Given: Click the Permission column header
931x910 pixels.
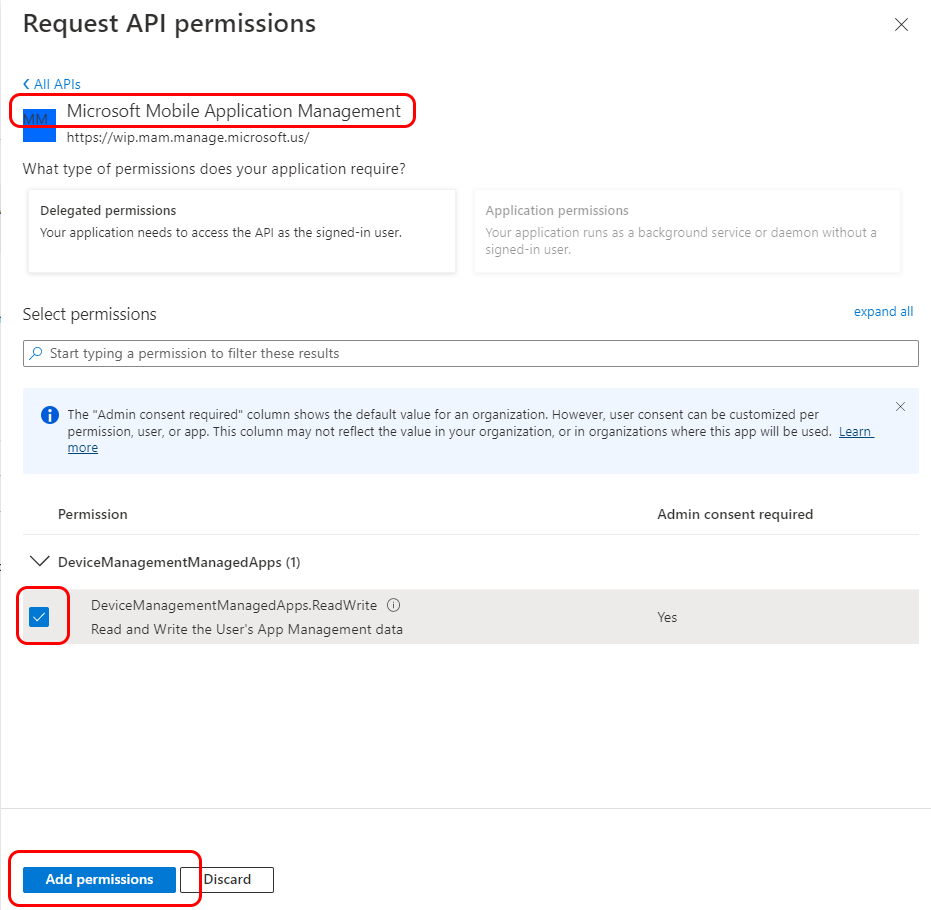Looking at the screenshot, I should click(x=92, y=514).
